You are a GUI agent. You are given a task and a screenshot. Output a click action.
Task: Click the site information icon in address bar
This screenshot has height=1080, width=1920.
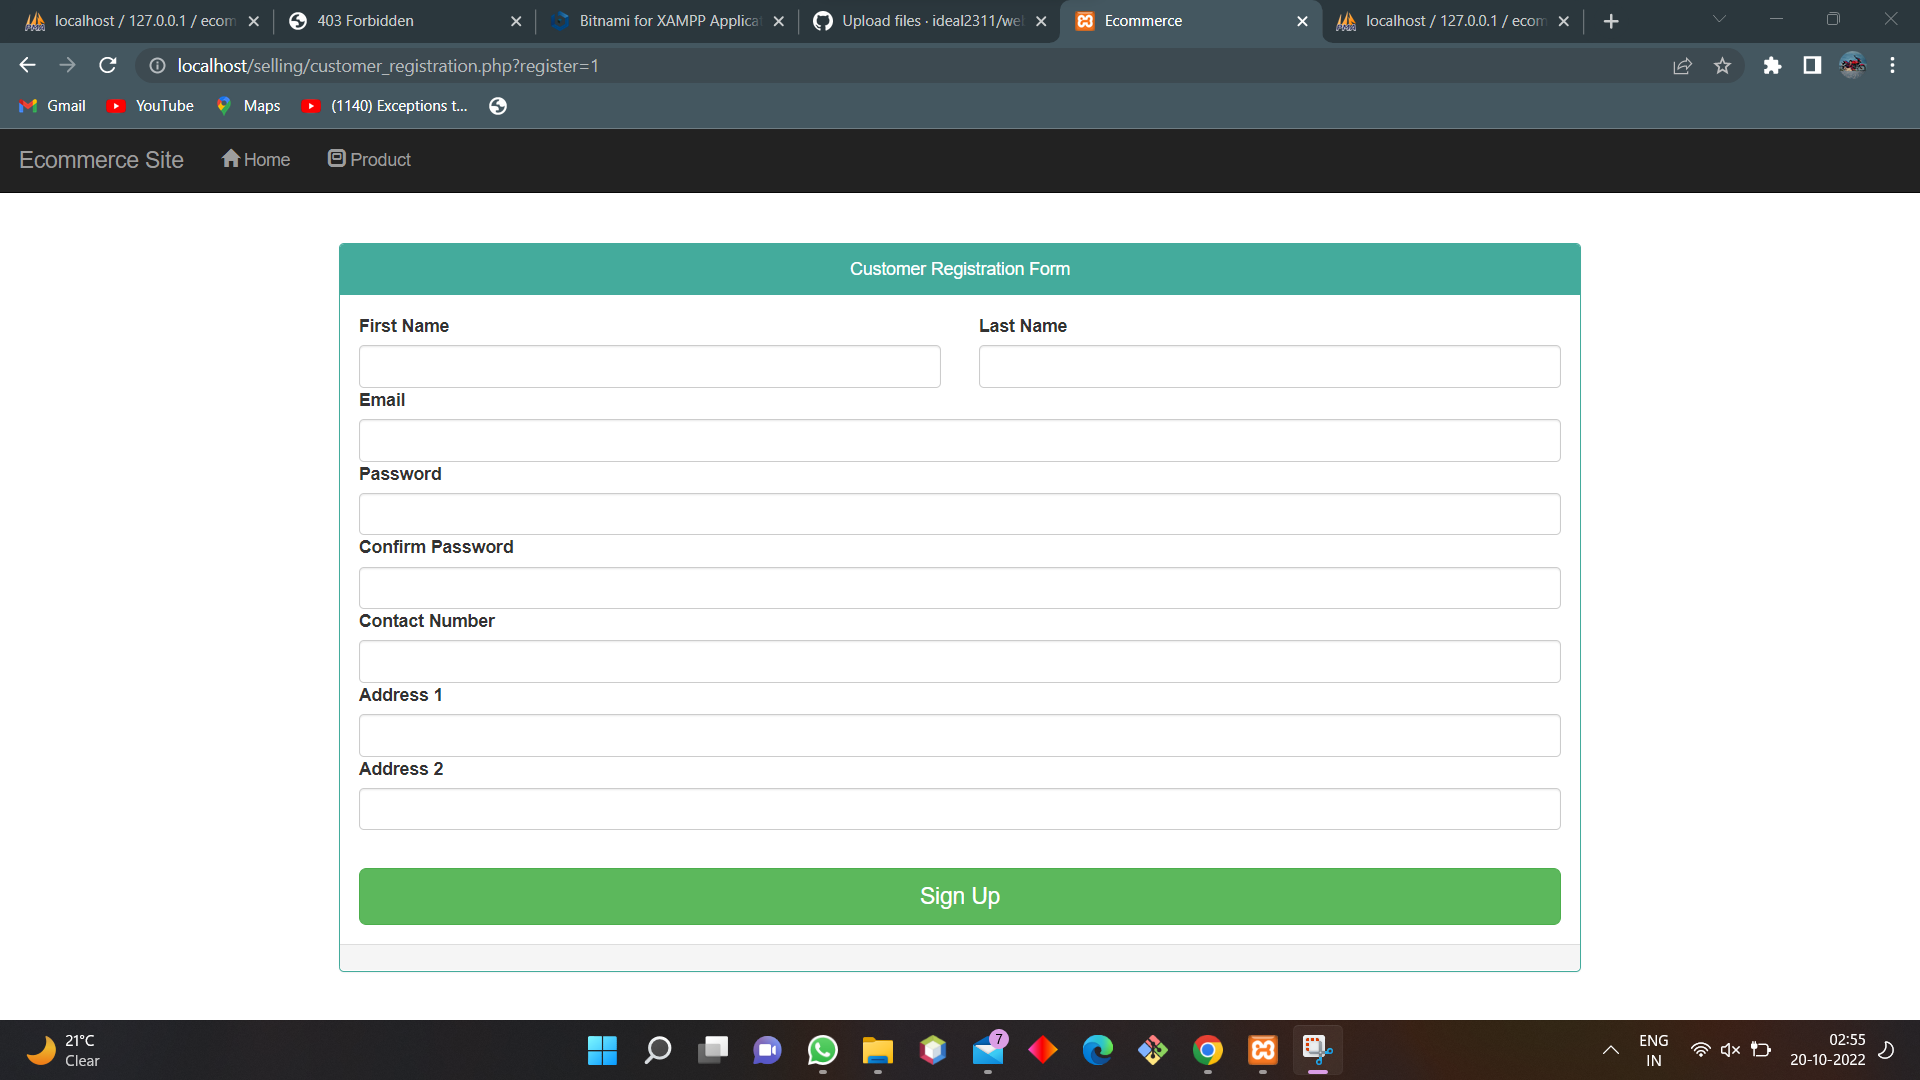(x=156, y=66)
